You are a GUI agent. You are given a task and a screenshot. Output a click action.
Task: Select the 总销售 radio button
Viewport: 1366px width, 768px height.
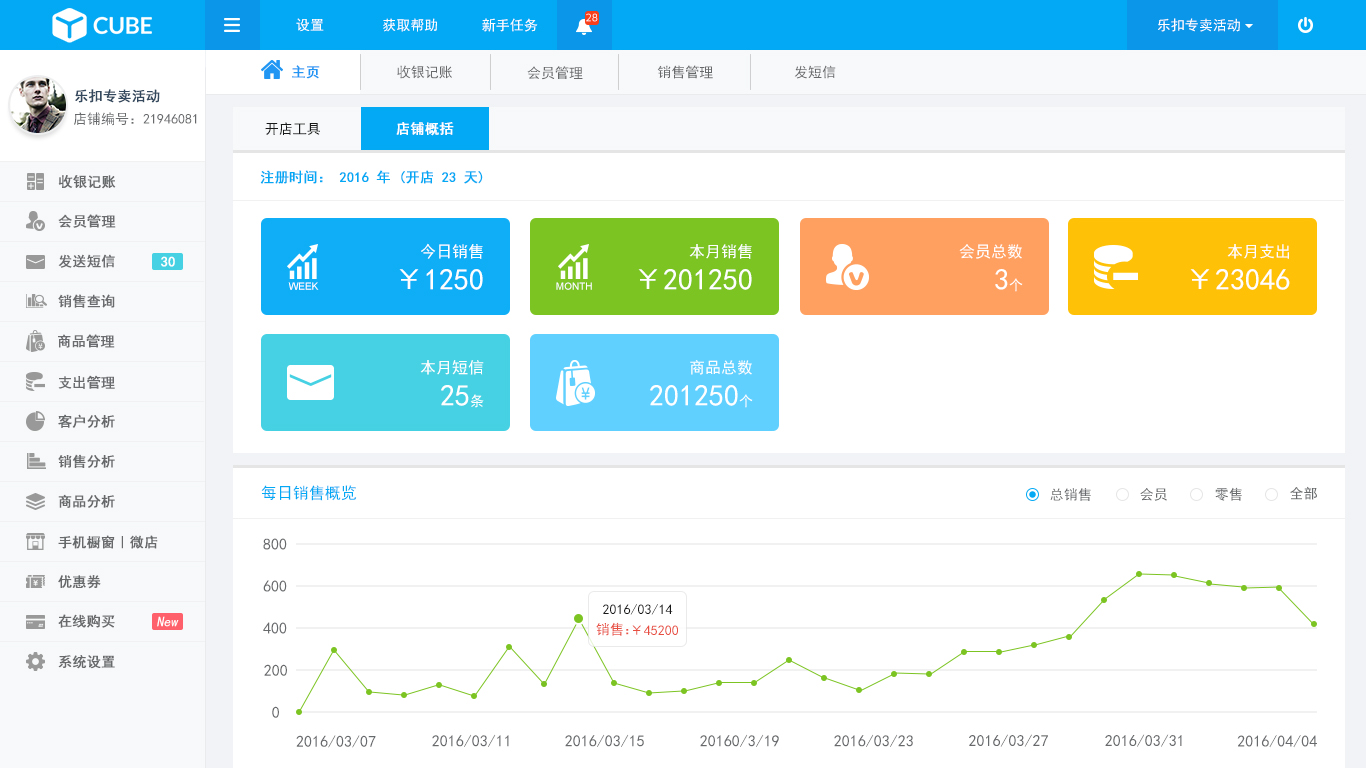point(1032,494)
